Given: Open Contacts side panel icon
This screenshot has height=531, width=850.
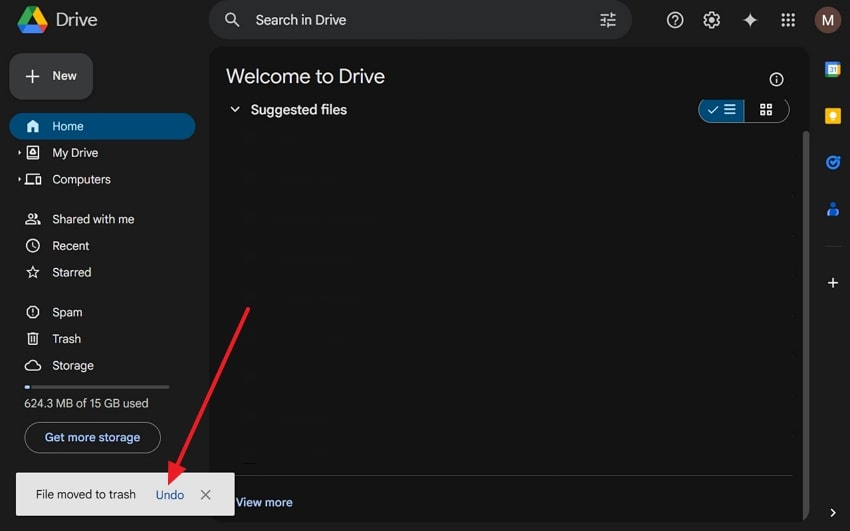Looking at the screenshot, I should pos(832,209).
